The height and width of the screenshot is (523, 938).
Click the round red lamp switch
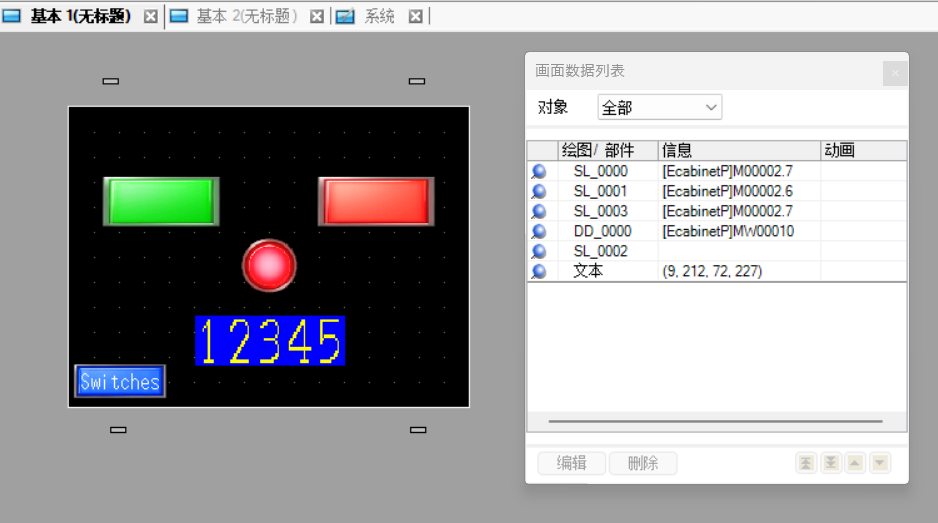pos(269,266)
